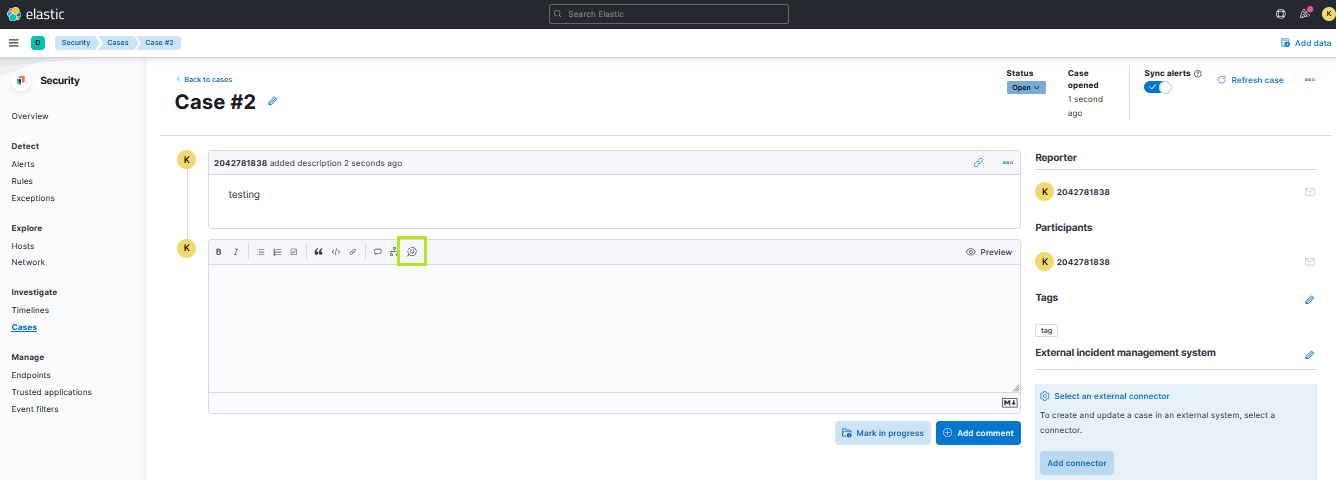Insert tooltip using speech bubble icon
This screenshot has height=480, width=1336.
(378, 252)
